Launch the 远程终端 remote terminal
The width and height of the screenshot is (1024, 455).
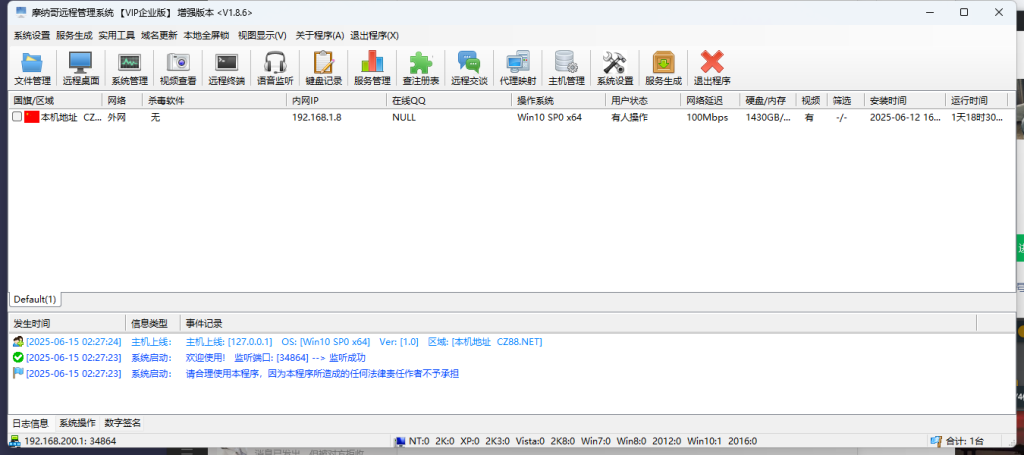pyautogui.click(x=227, y=69)
